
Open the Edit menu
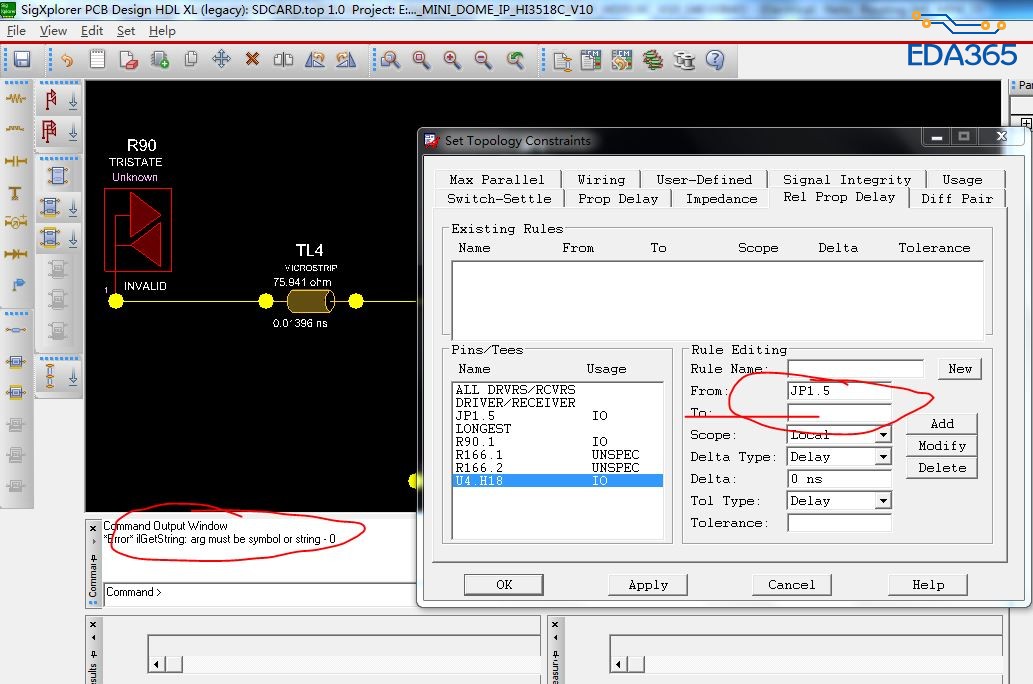[92, 31]
